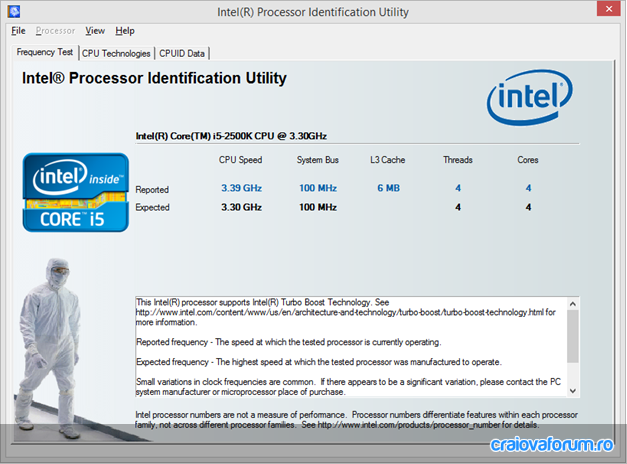Click the blue Intel oval logo
627x464 pixels.
click(529, 97)
